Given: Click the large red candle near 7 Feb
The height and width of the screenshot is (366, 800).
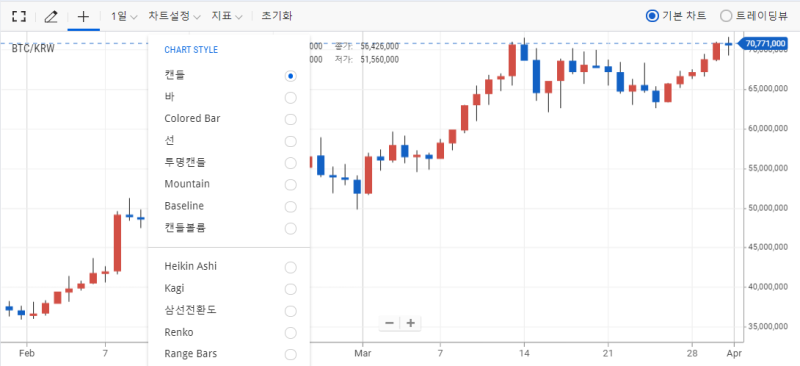Looking at the screenshot, I should pyautogui.click(x=117, y=242).
